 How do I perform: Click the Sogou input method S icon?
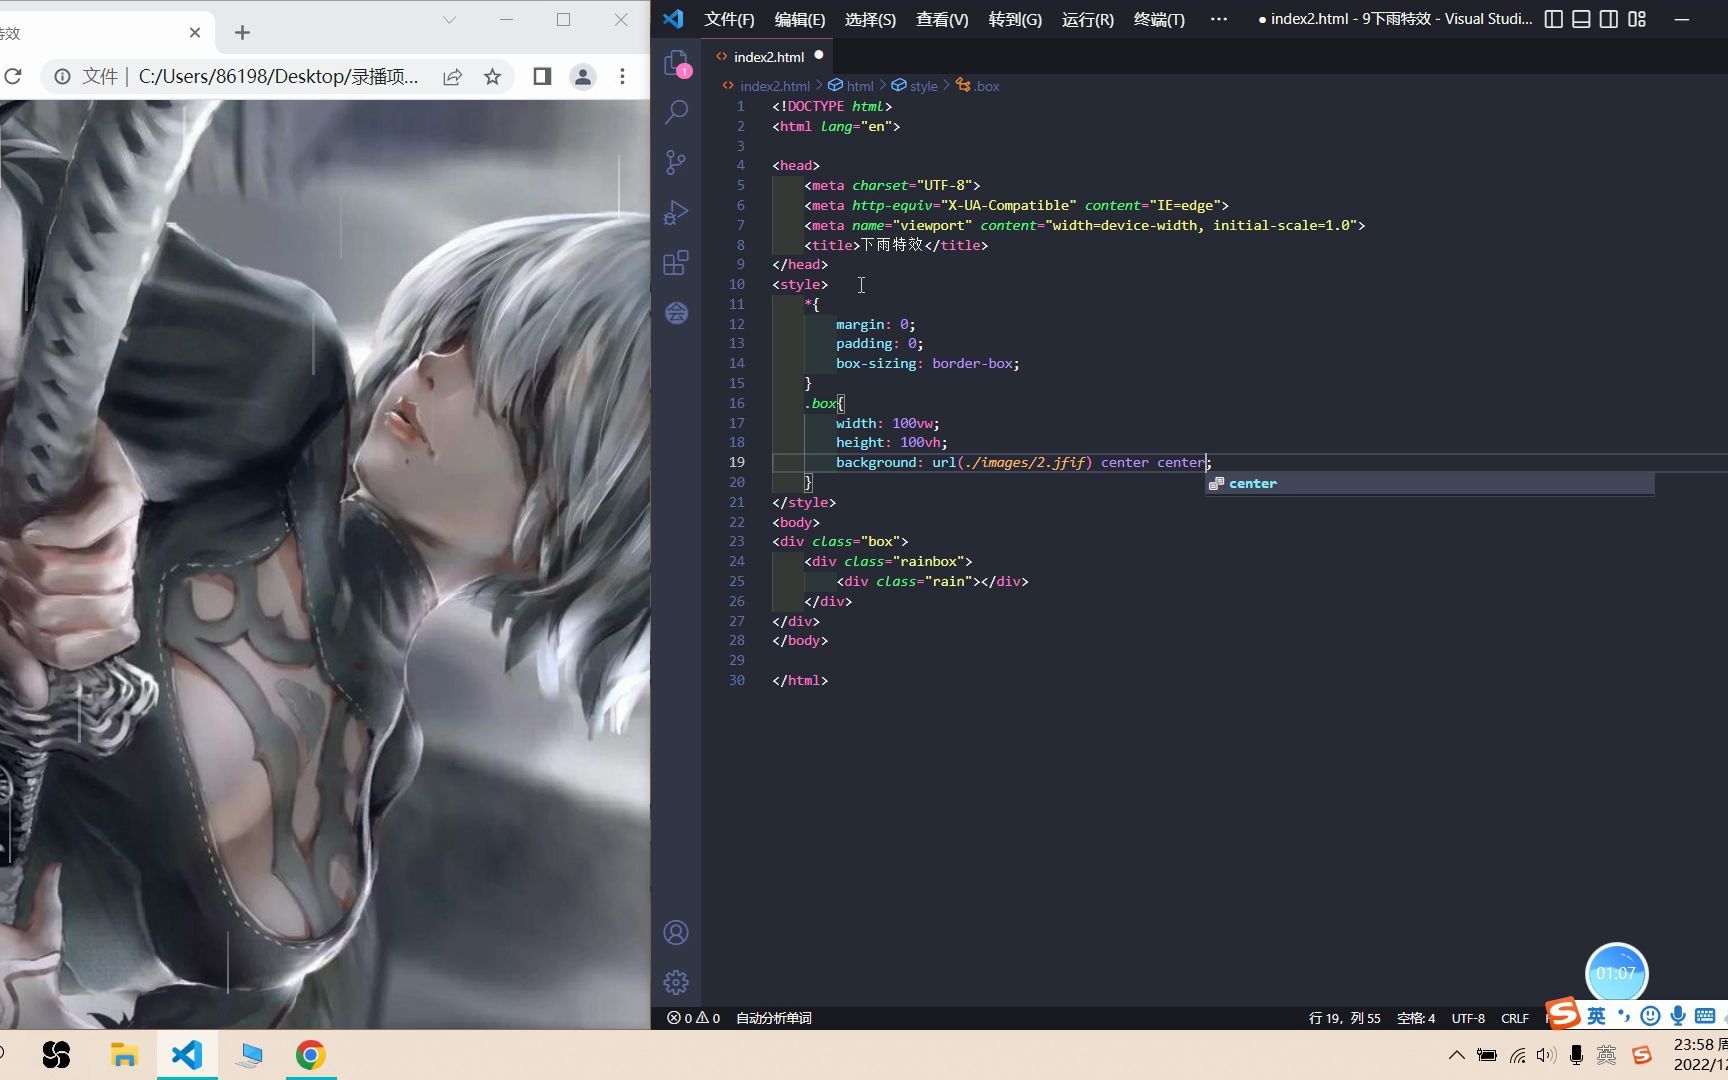(x=1563, y=1013)
